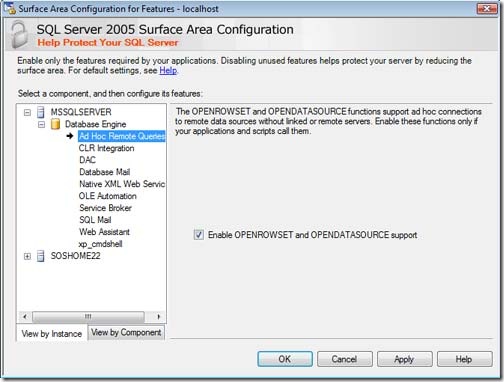Click the title bar application icon
Screen dimensions: 504x382
(9, 8)
